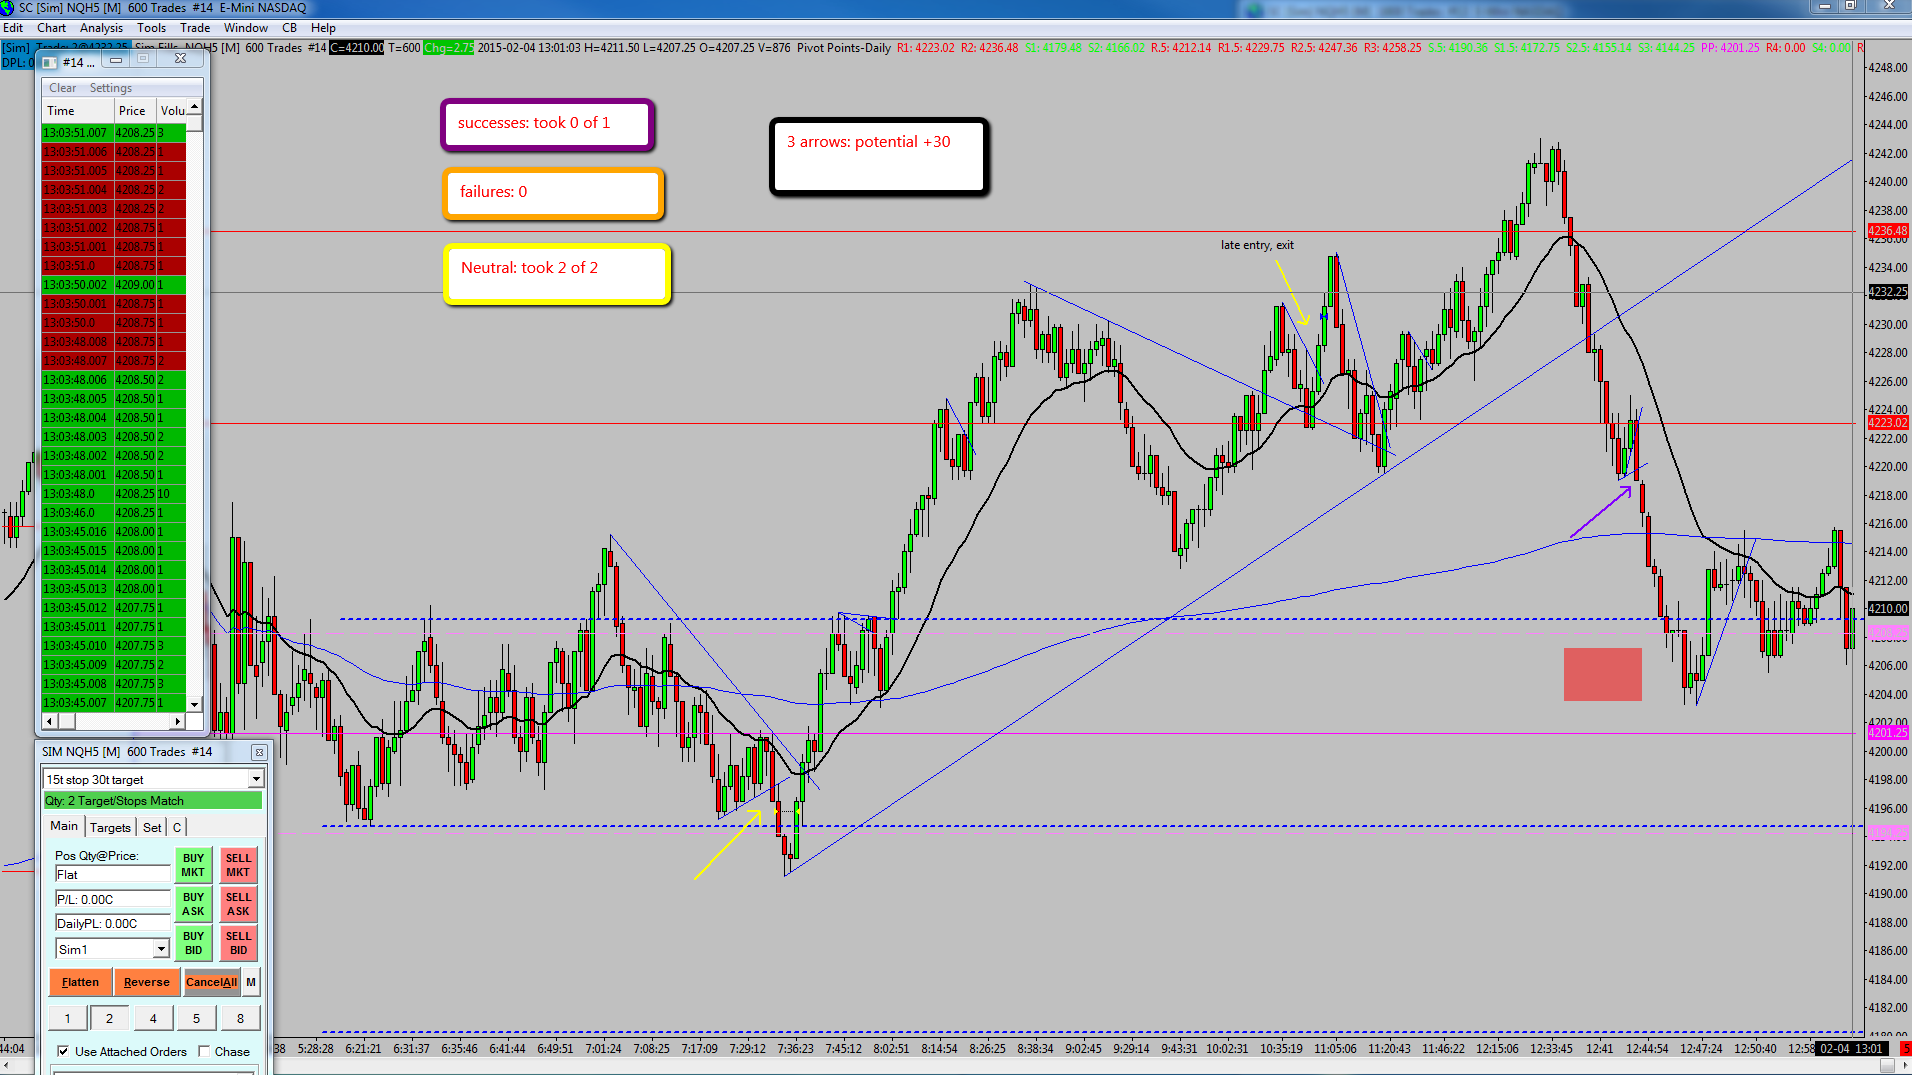The width and height of the screenshot is (1912, 1075).
Task: Click the 'Neutral: took 2 of 2' text box
Action: (556, 273)
